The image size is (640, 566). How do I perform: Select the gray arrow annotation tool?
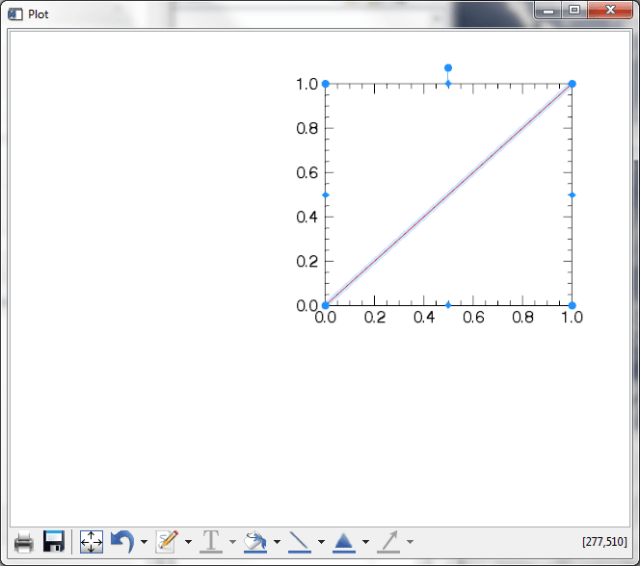pyautogui.click(x=388, y=542)
